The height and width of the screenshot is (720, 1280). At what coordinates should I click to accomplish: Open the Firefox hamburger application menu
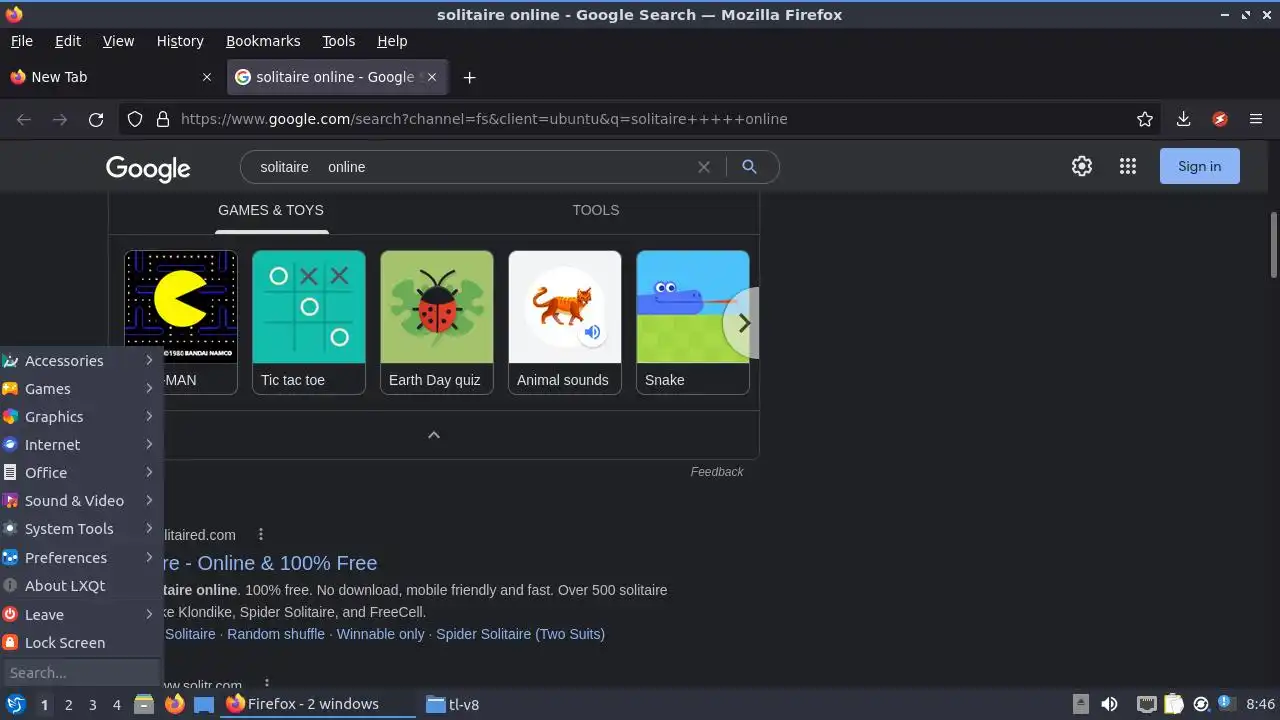pos(1256,119)
